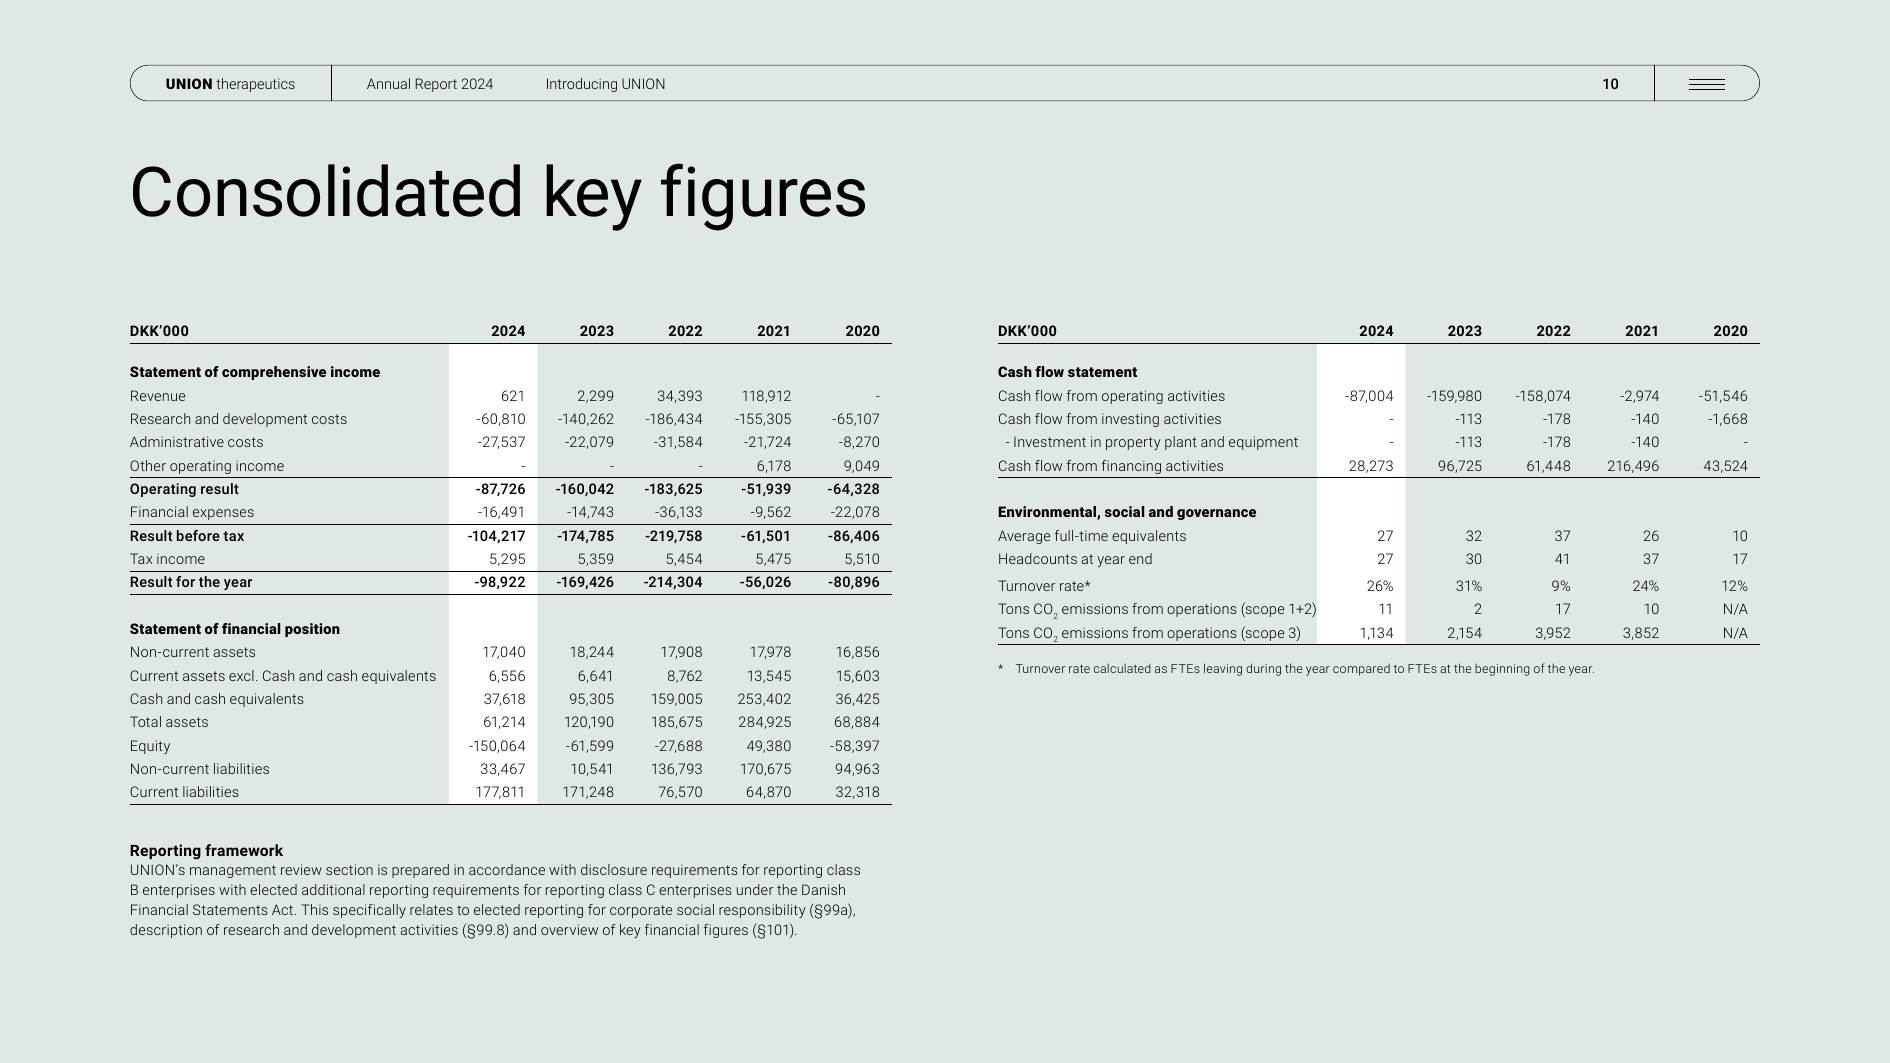Click the "Statement of comprehensive income" heading
The image size is (1890, 1063).
[255, 372]
